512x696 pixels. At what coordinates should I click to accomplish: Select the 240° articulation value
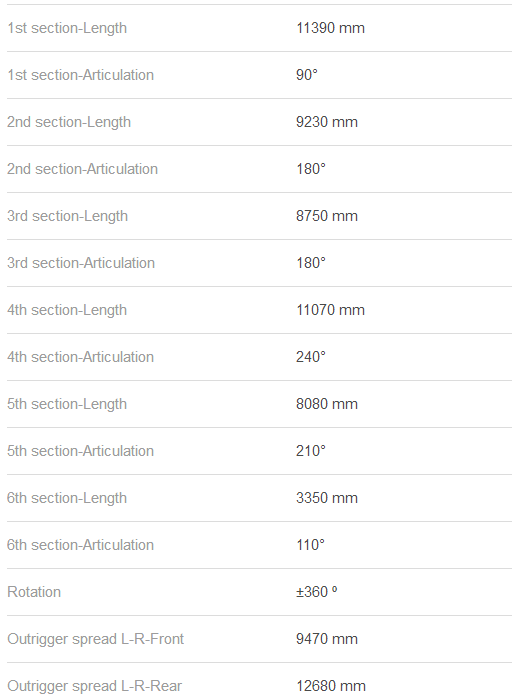[x=311, y=357]
